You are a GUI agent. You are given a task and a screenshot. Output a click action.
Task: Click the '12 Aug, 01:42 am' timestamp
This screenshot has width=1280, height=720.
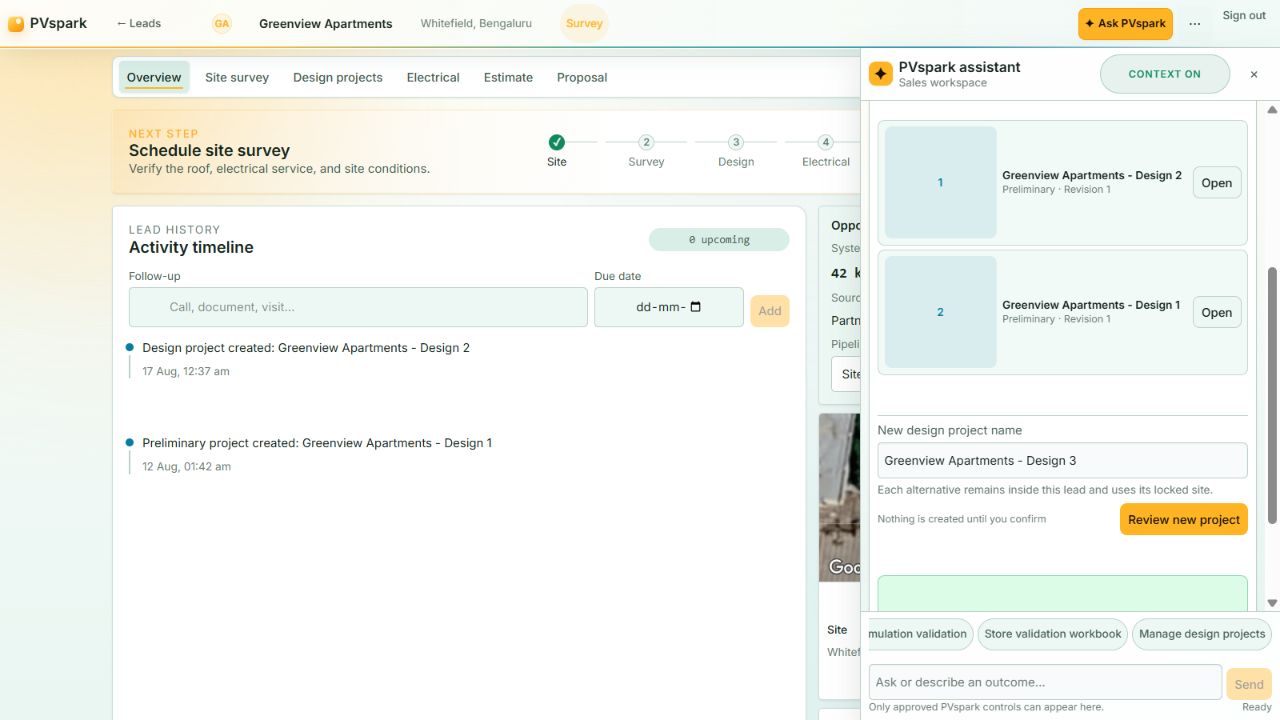186,466
